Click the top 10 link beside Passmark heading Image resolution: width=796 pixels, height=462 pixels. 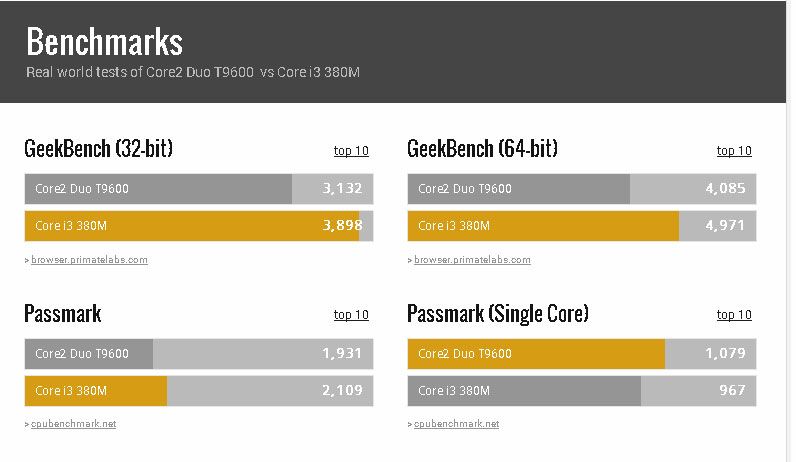pos(351,315)
